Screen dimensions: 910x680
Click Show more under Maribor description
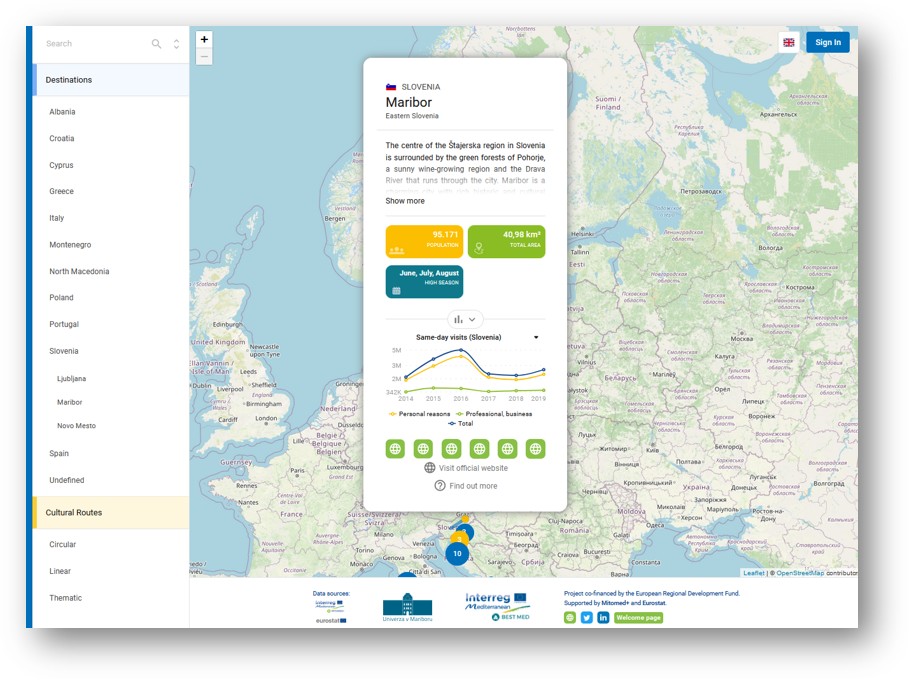(405, 201)
